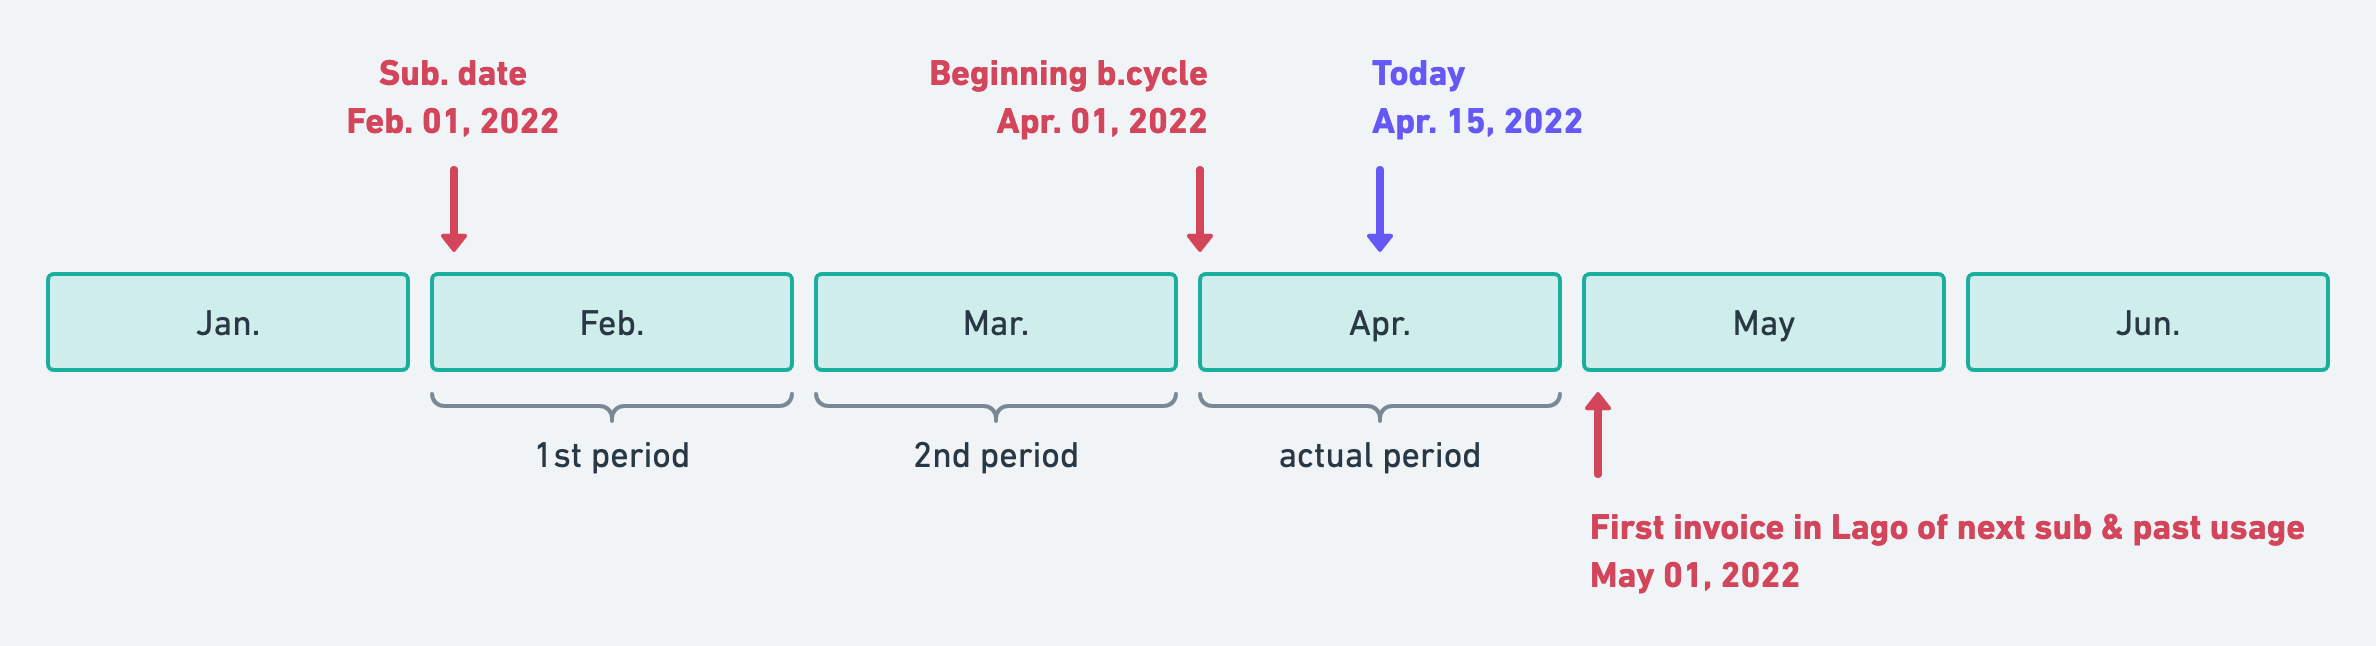Screen dimensions: 2376x646
Task: Click the brace above 2nd period
Action: (x=996, y=407)
